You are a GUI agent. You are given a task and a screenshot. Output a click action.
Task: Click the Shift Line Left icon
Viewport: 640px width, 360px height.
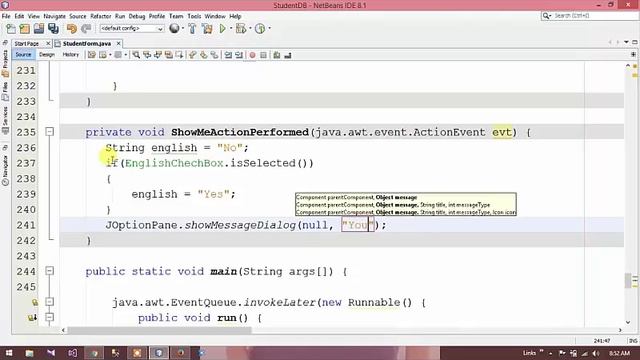[x=228, y=55]
